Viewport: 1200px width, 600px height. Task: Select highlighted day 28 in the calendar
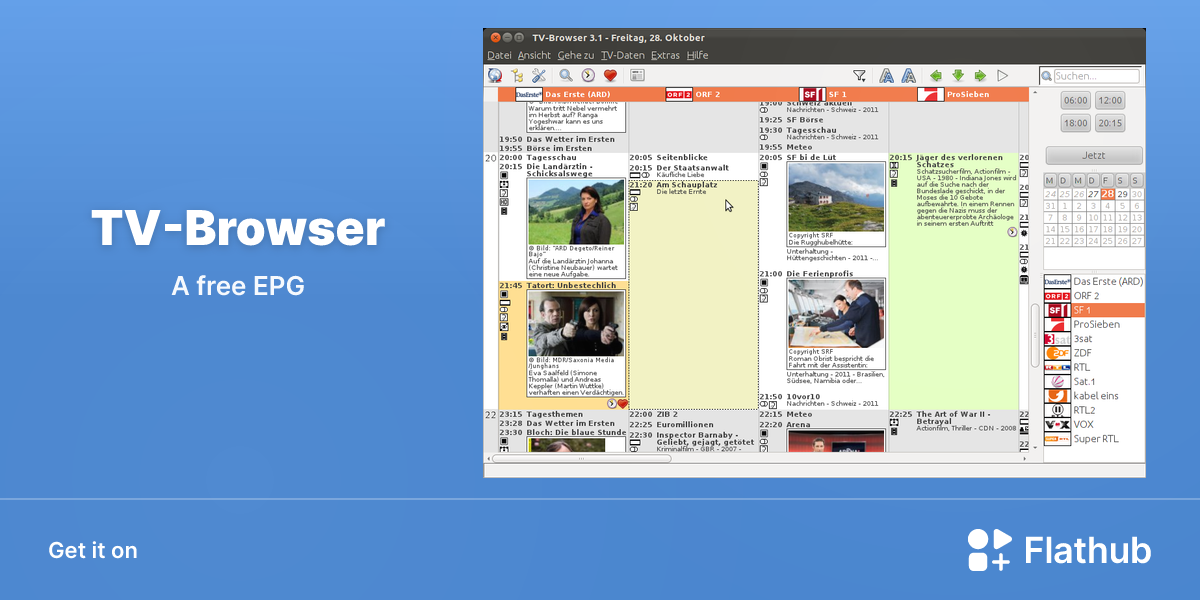(x=1108, y=194)
